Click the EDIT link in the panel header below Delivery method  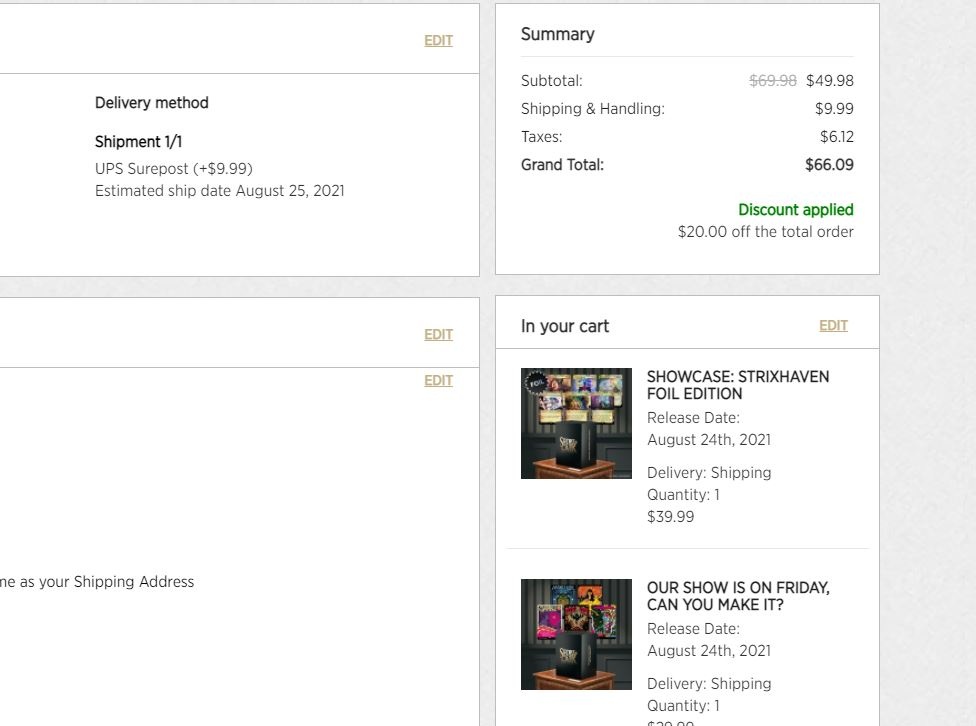click(x=438, y=335)
